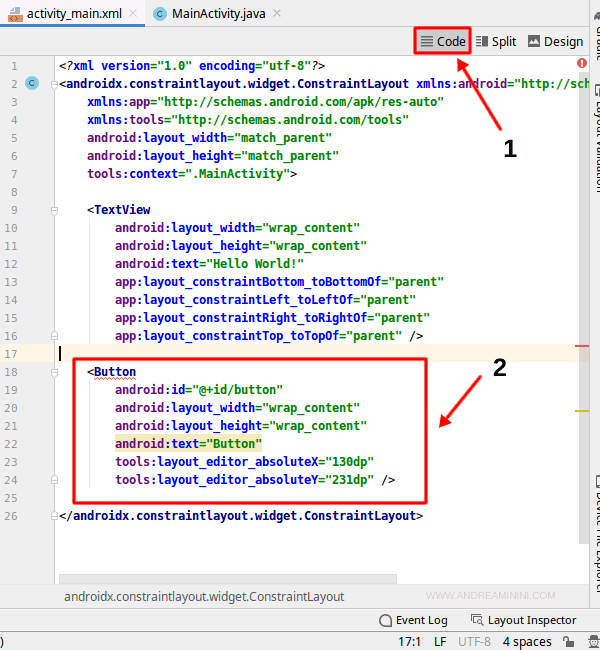Click the yellow warning stripe mark near line 20

tap(582, 411)
